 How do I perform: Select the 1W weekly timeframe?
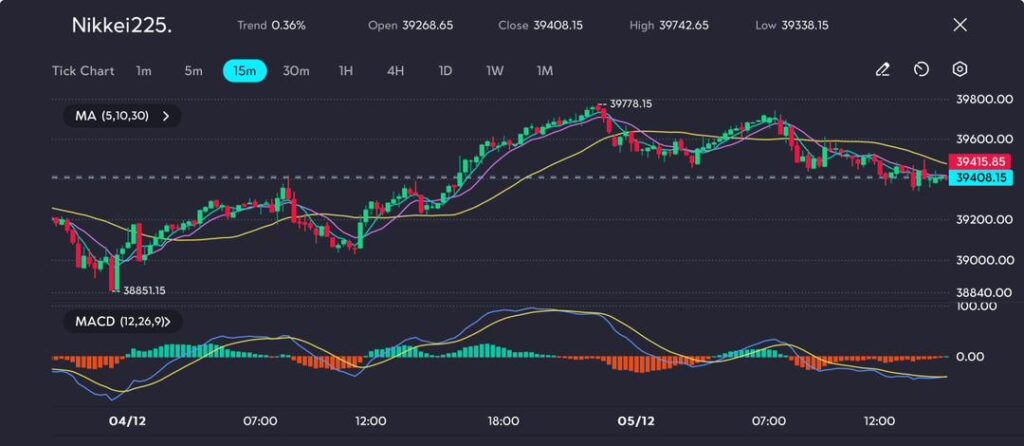(x=495, y=71)
